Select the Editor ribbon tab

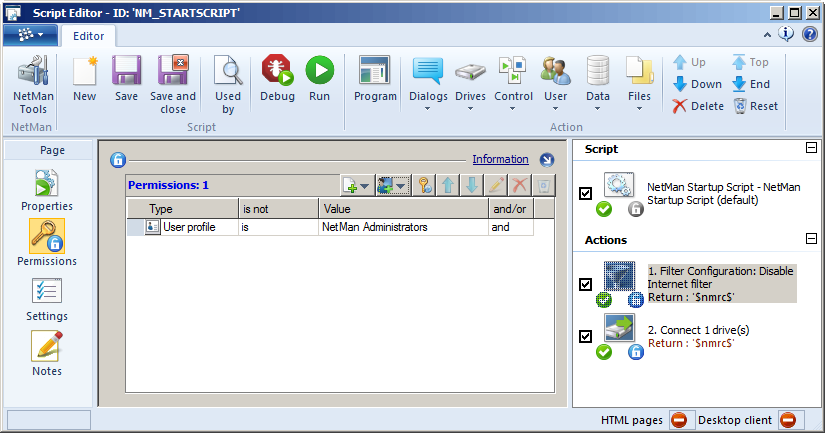(x=89, y=36)
